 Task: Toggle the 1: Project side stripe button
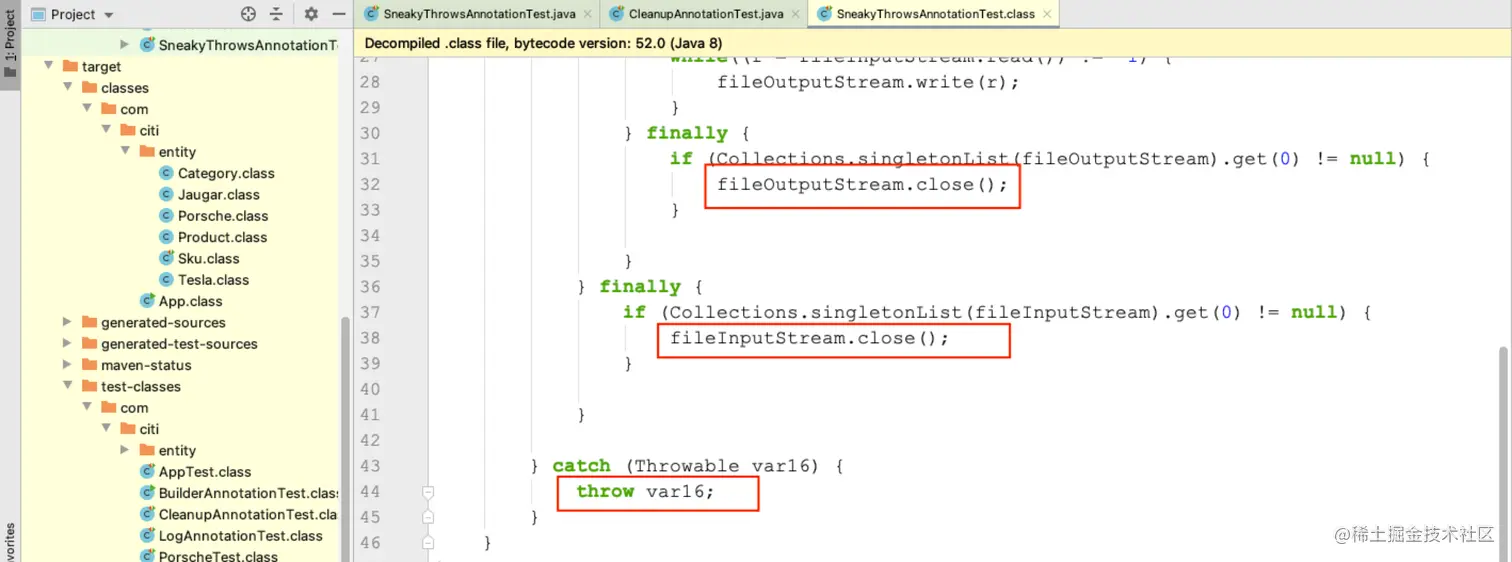point(10,45)
